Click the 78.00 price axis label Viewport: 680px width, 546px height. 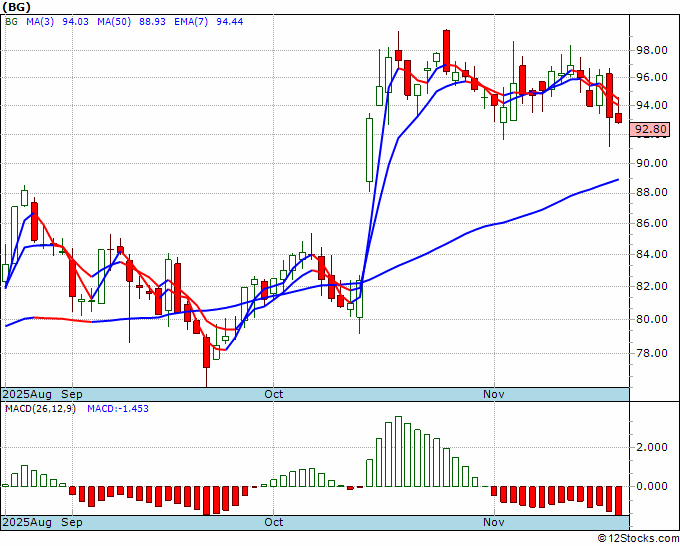click(x=651, y=353)
